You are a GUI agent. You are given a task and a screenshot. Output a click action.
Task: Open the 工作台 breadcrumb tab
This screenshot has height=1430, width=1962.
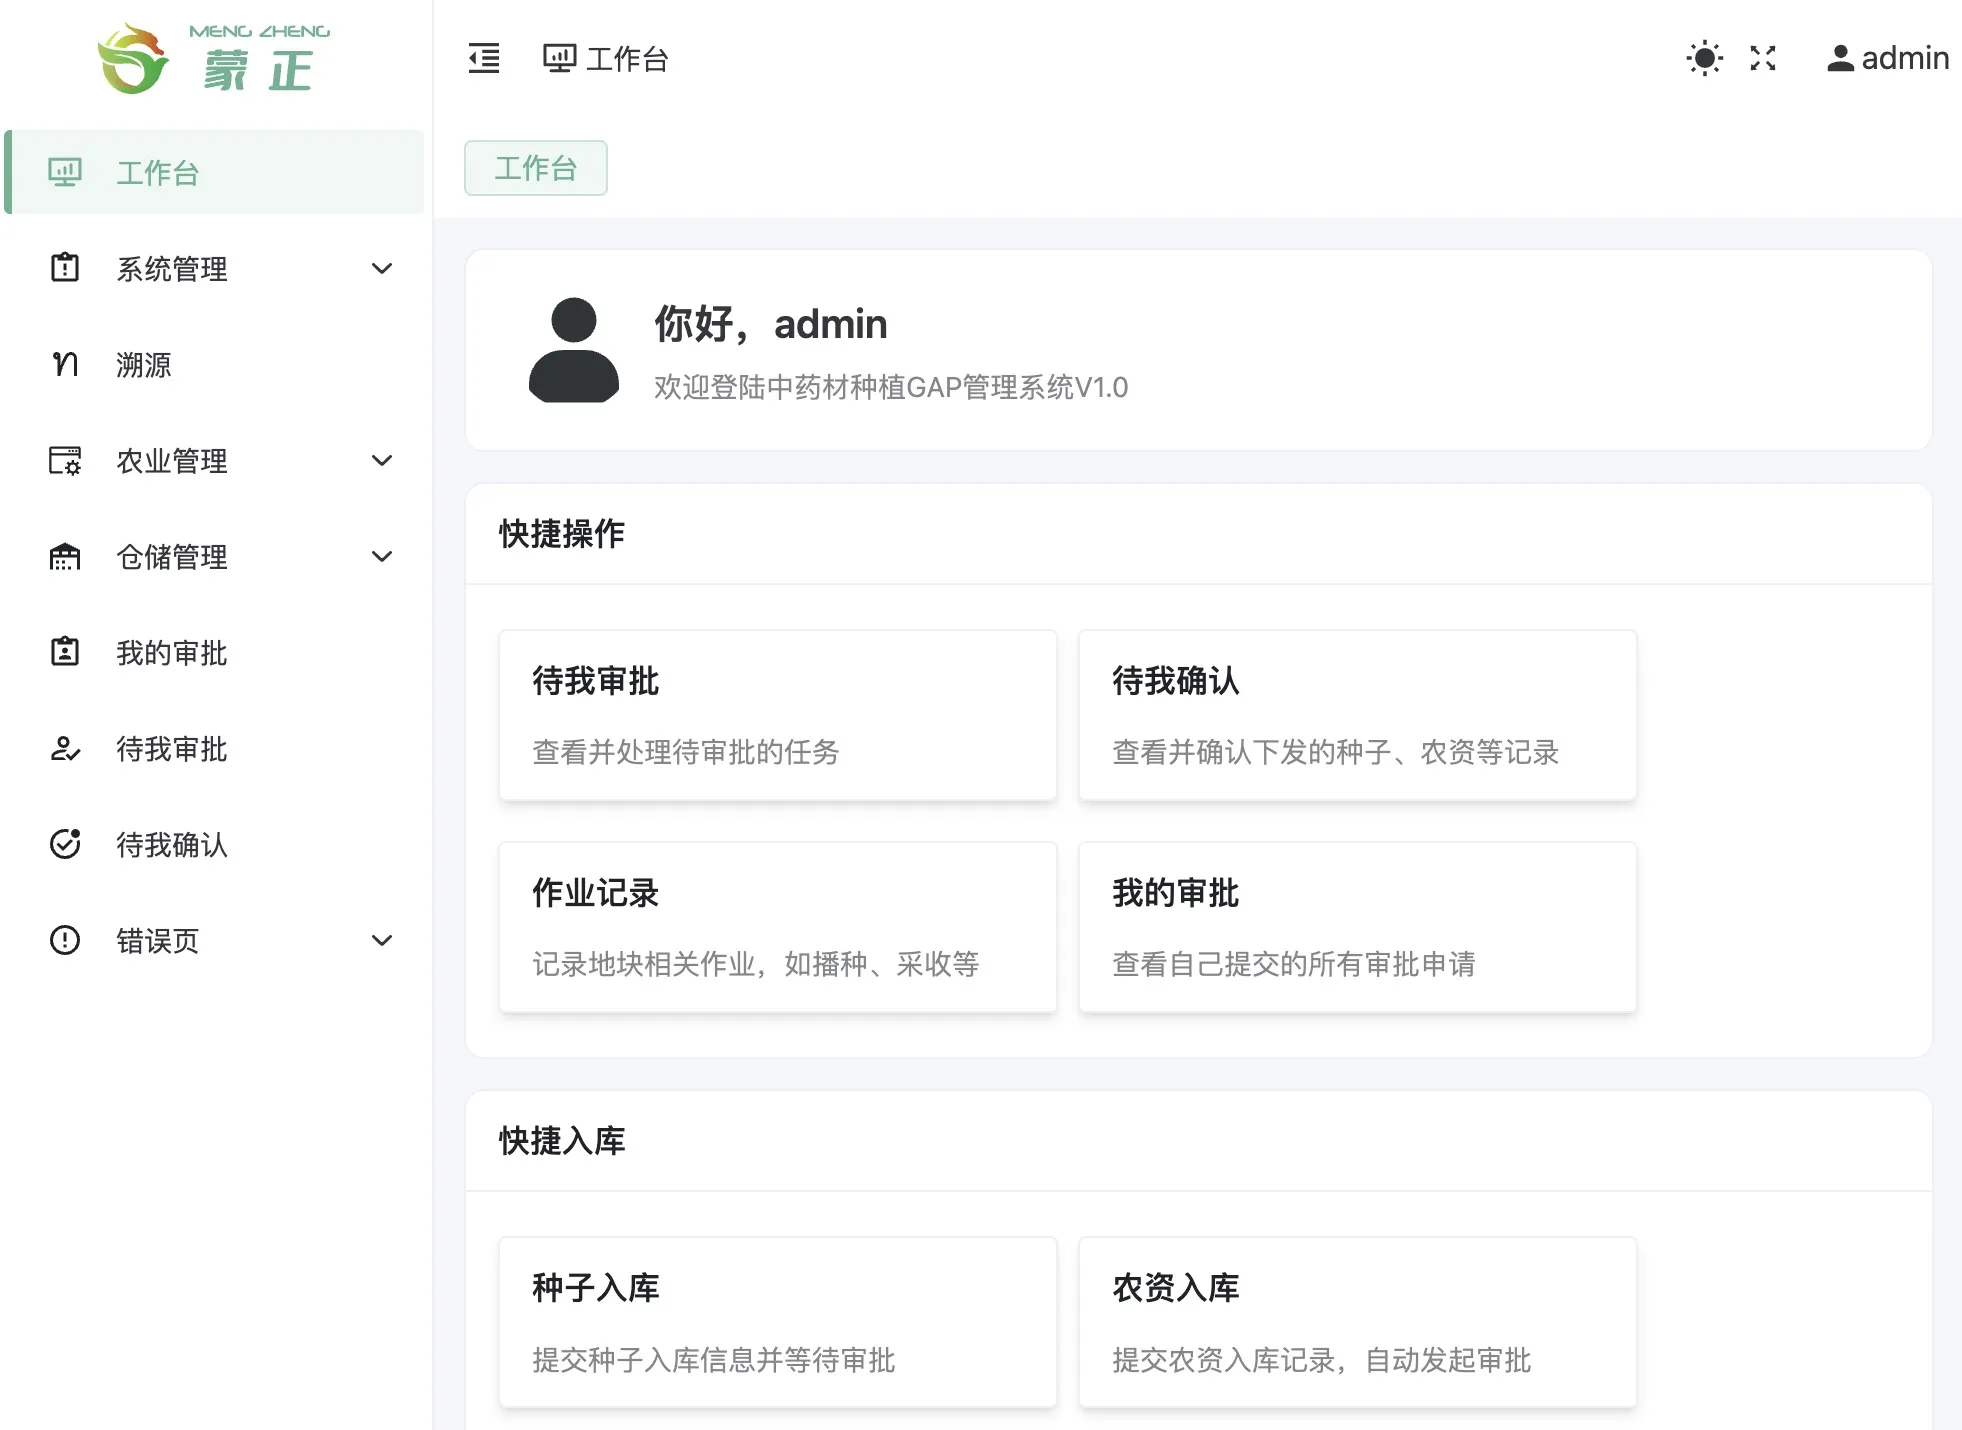tap(536, 168)
